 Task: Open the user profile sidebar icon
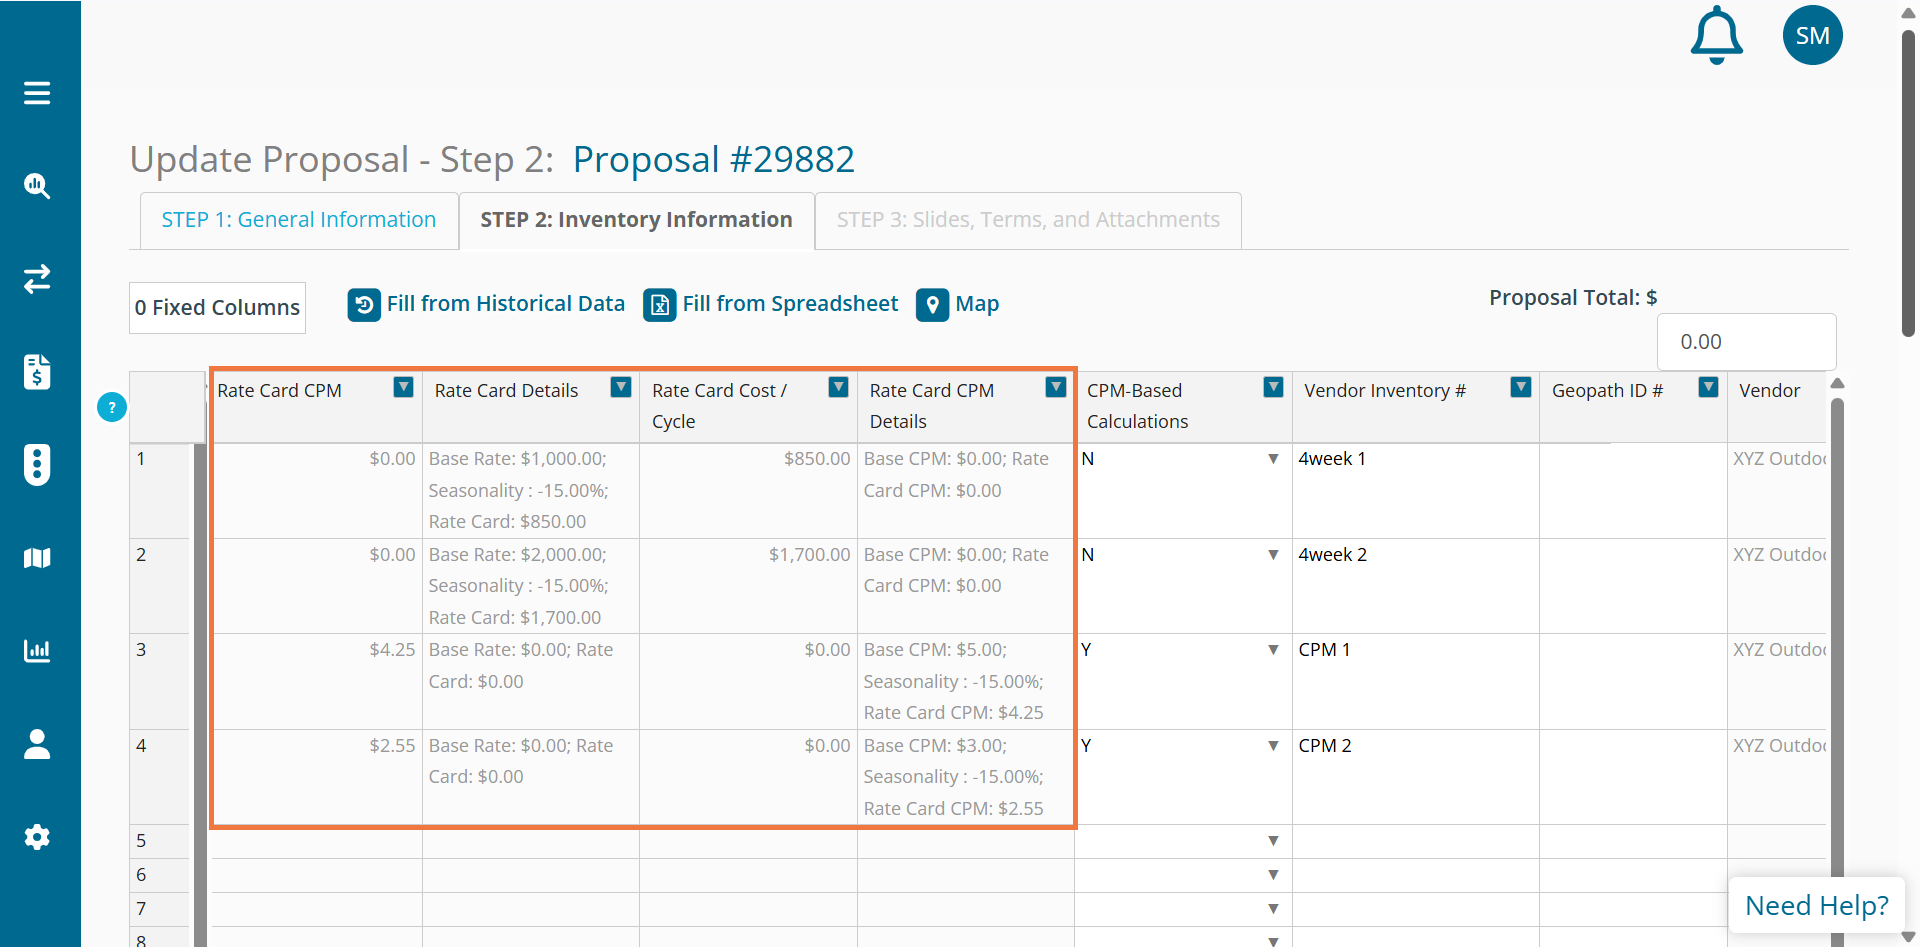(37, 744)
